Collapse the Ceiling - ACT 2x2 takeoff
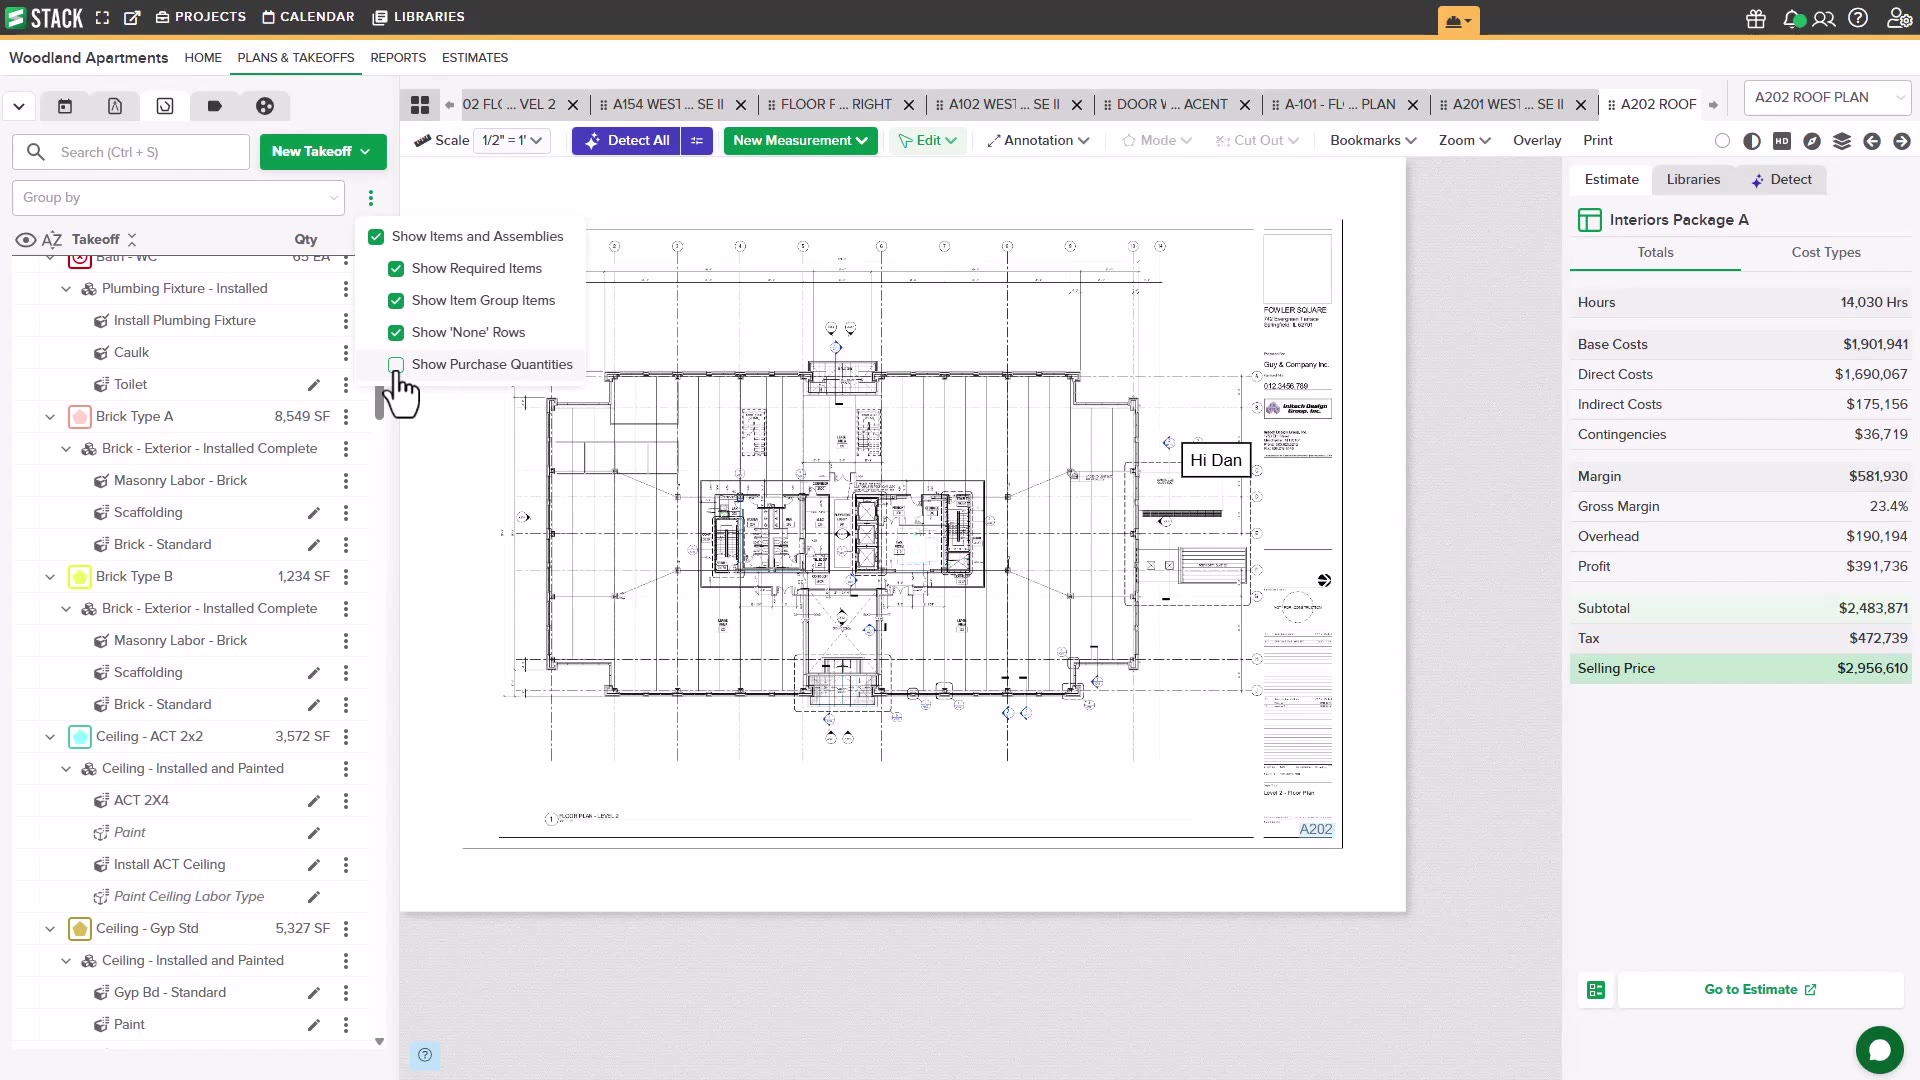Screen dimensions: 1920x1080 tap(50, 737)
